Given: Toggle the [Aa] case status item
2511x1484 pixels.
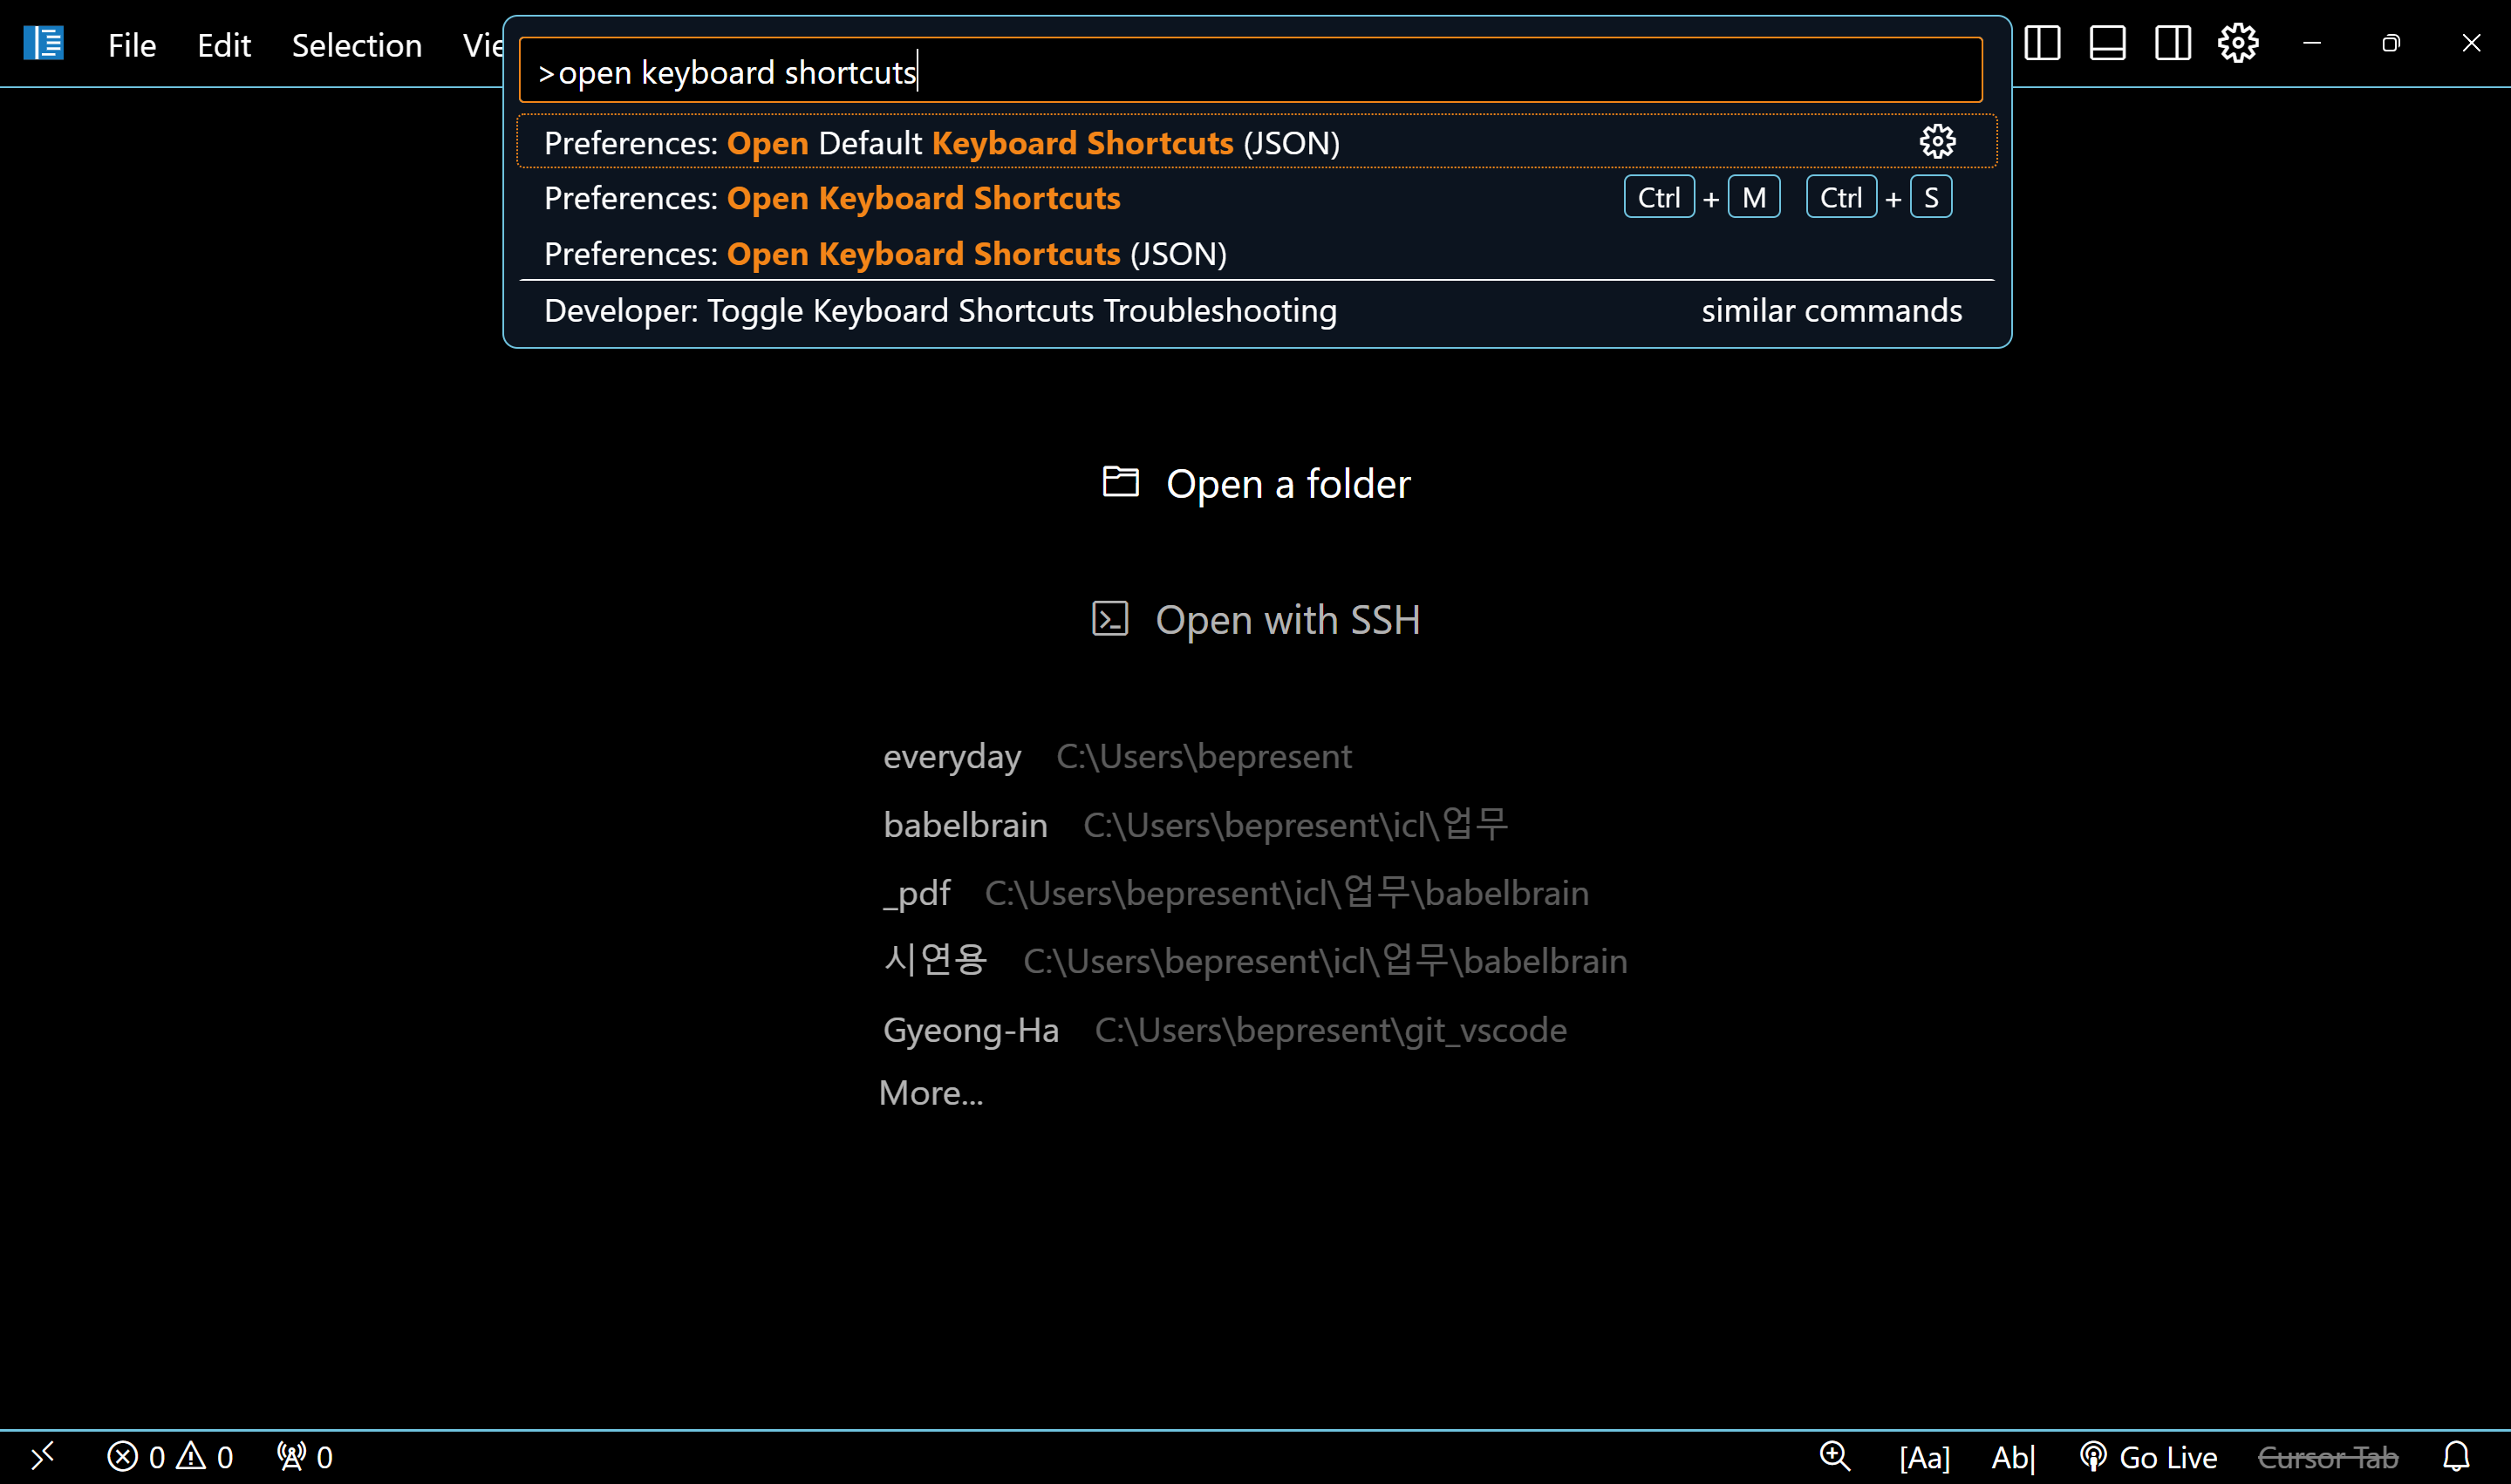Looking at the screenshot, I should click(x=1924, y=1457).
